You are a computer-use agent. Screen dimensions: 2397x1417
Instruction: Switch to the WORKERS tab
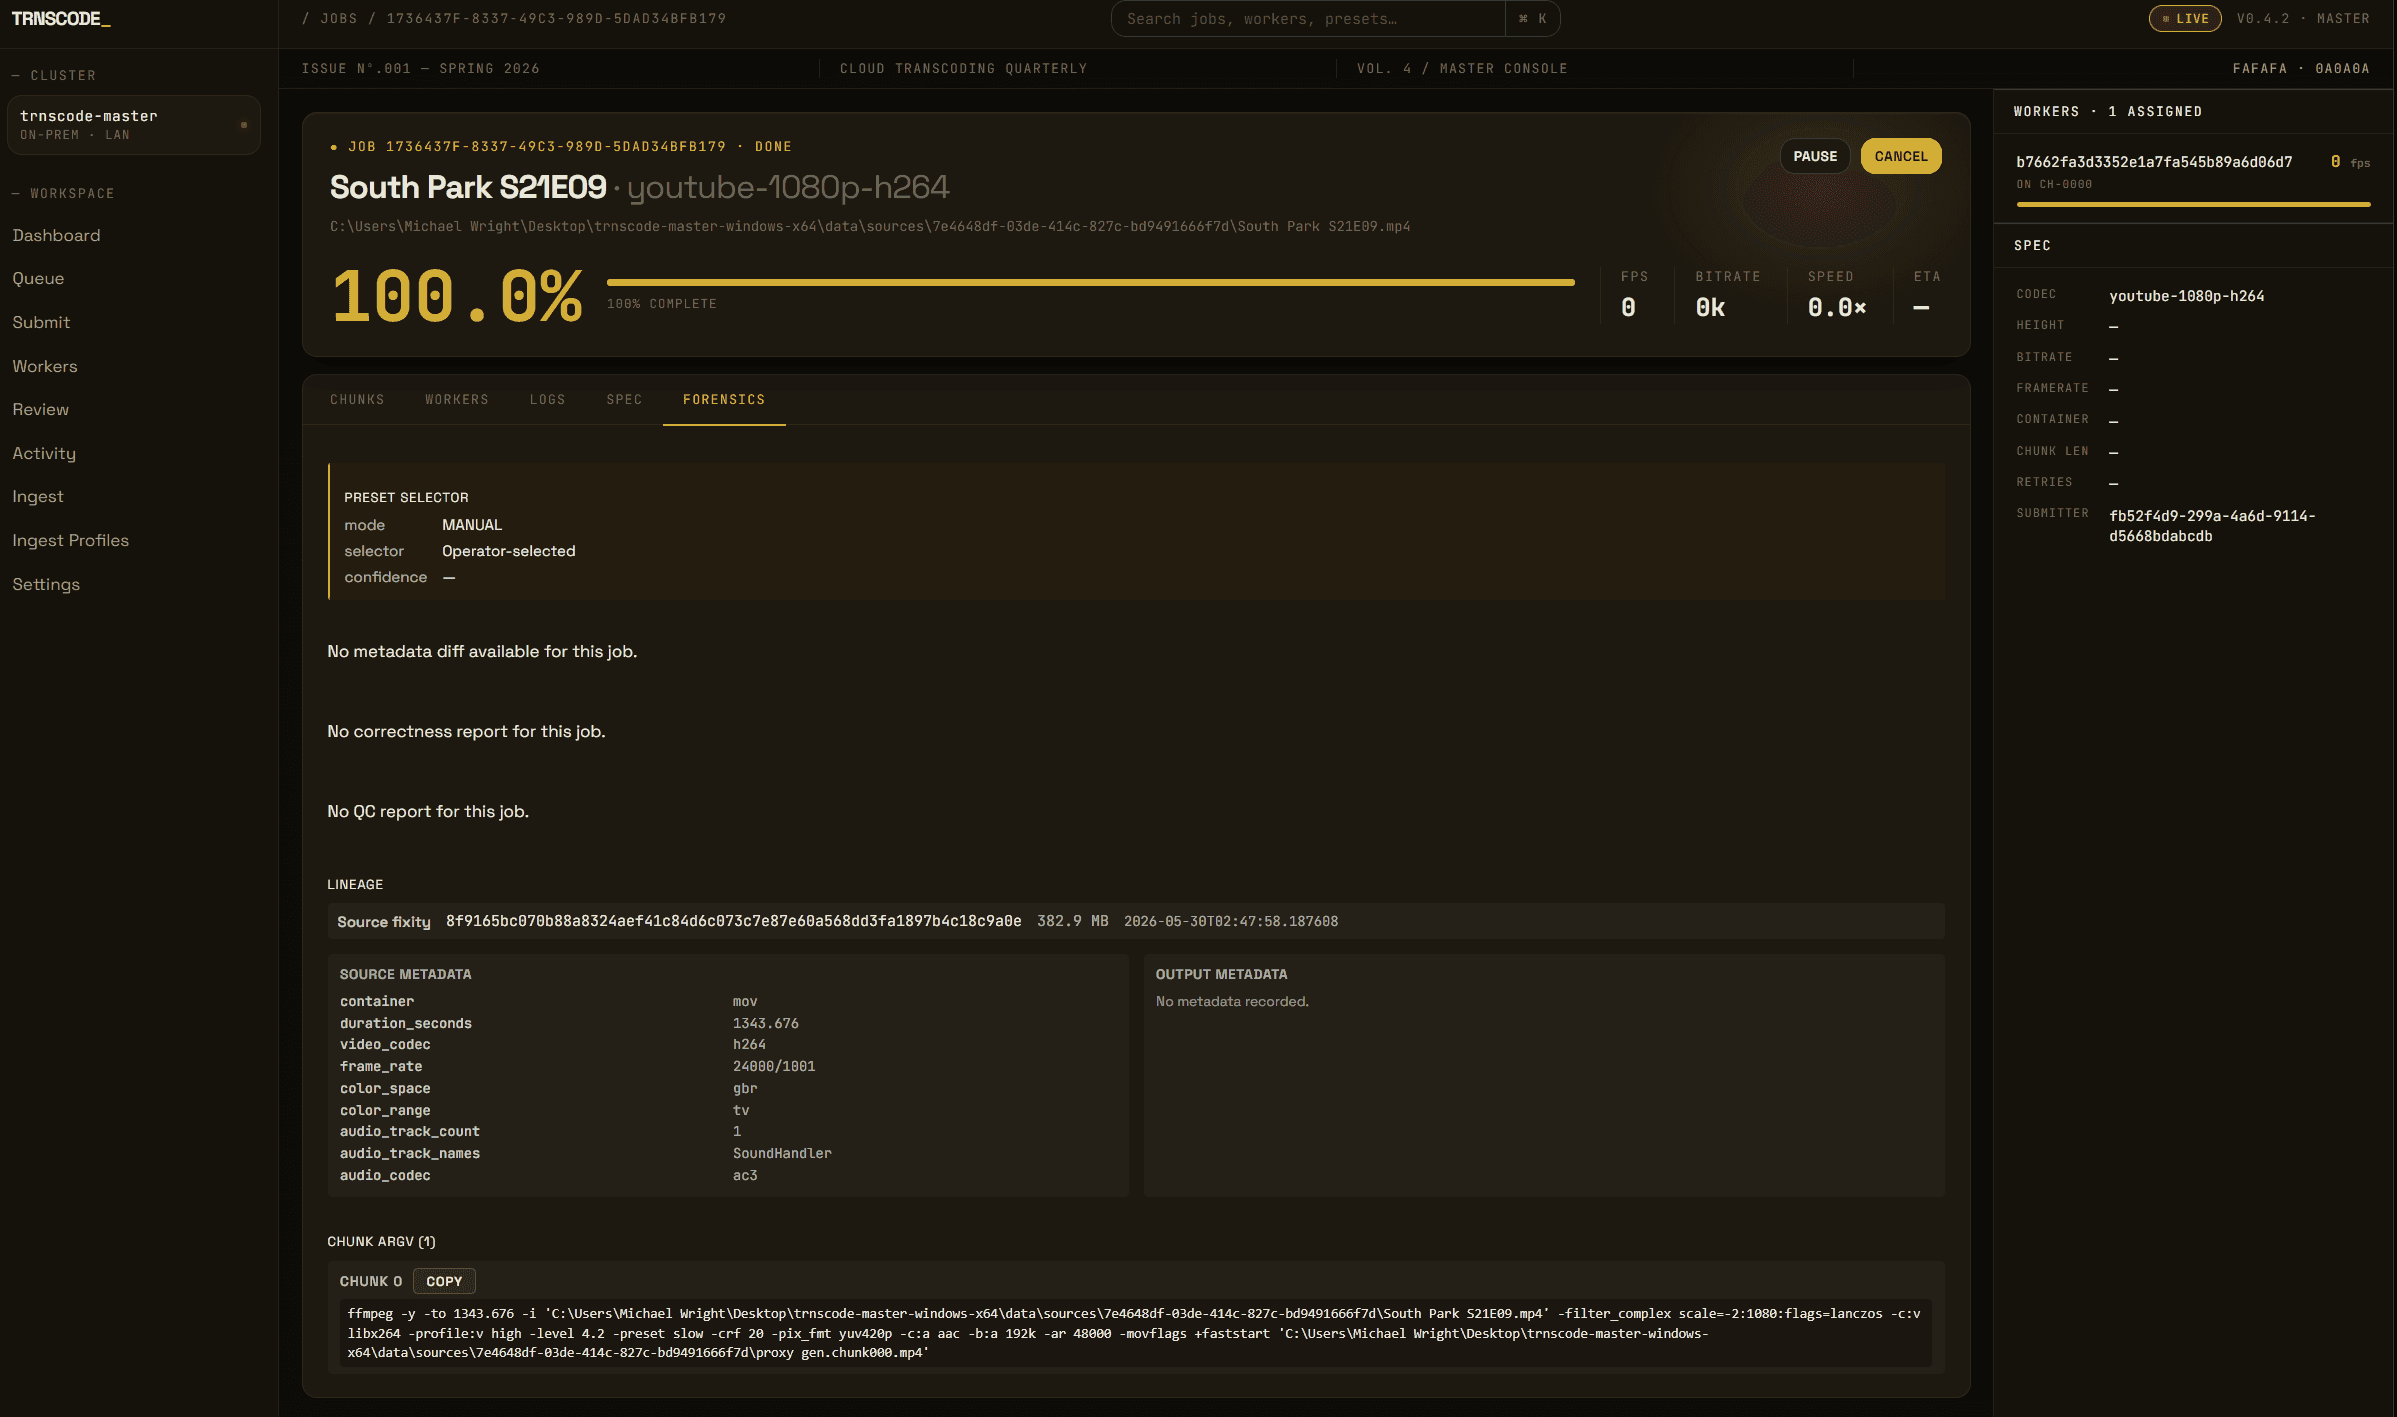[x=457, y=399]
